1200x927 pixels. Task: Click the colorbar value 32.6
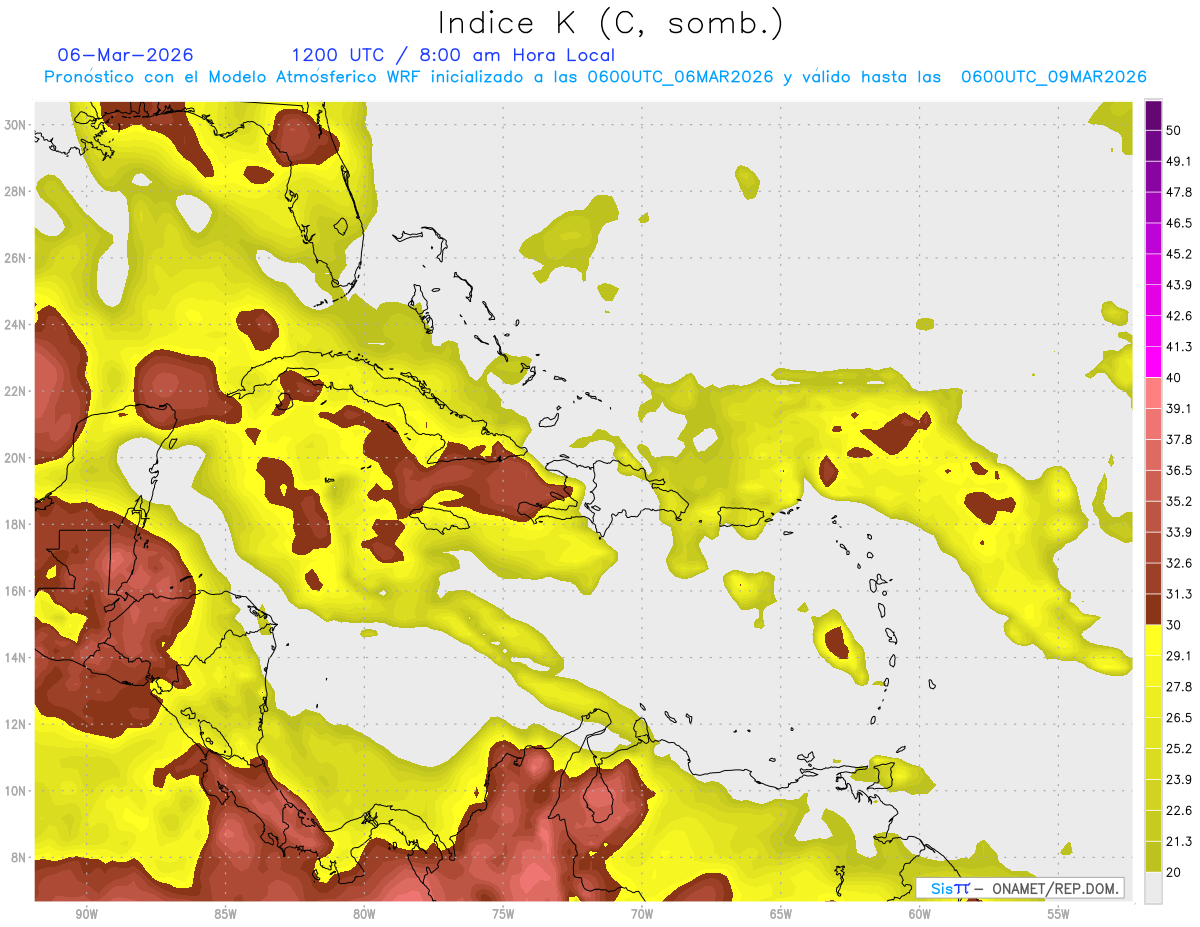click(x=1179, y=563)
